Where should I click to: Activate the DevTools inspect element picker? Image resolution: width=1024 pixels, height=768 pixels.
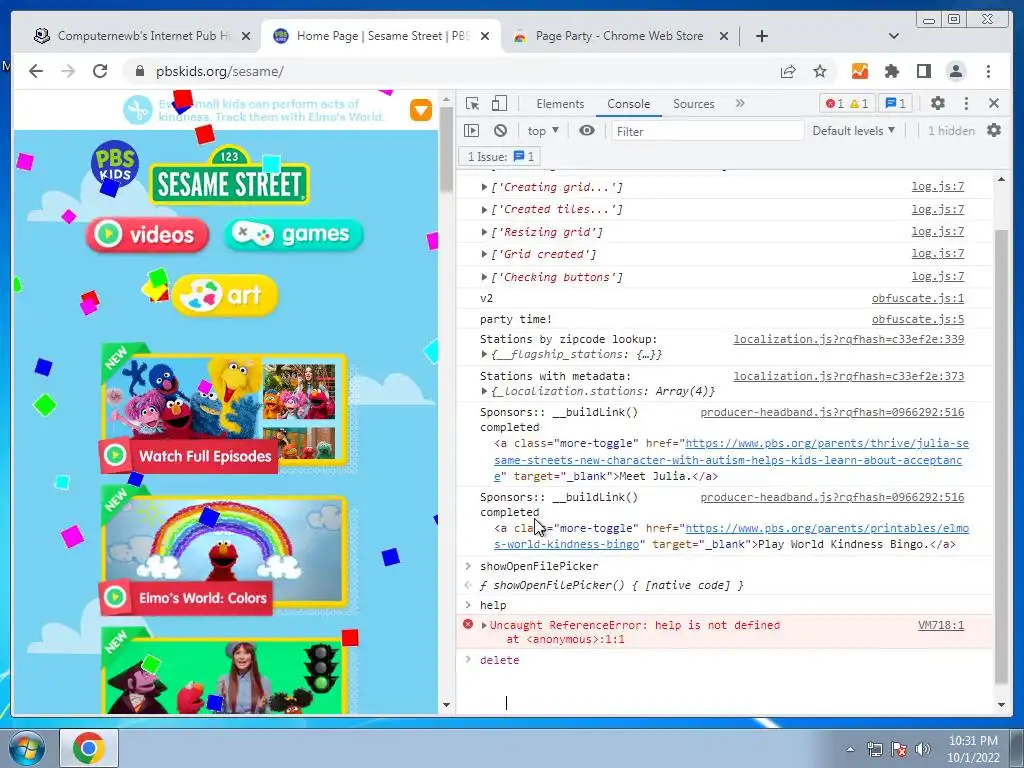click(472, 103)
